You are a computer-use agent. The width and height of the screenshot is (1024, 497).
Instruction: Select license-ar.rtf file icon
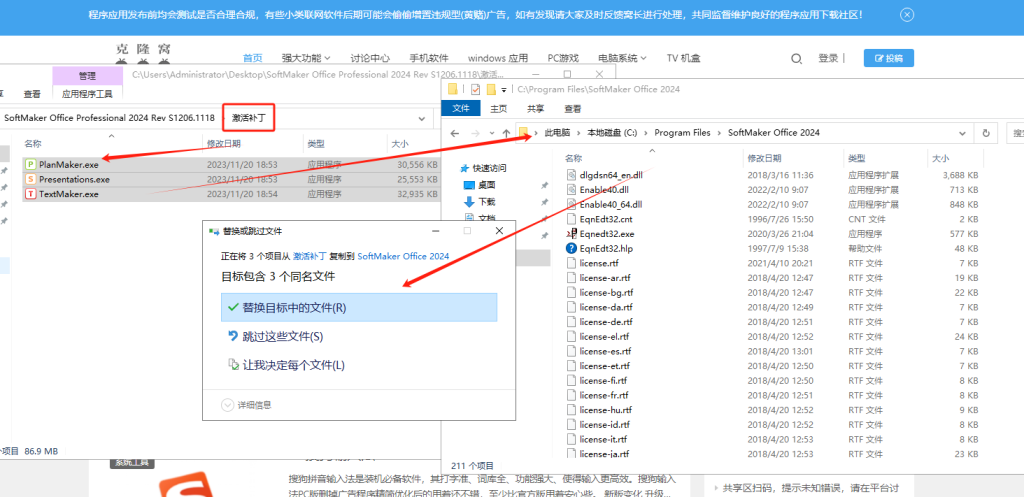point(571,278)
